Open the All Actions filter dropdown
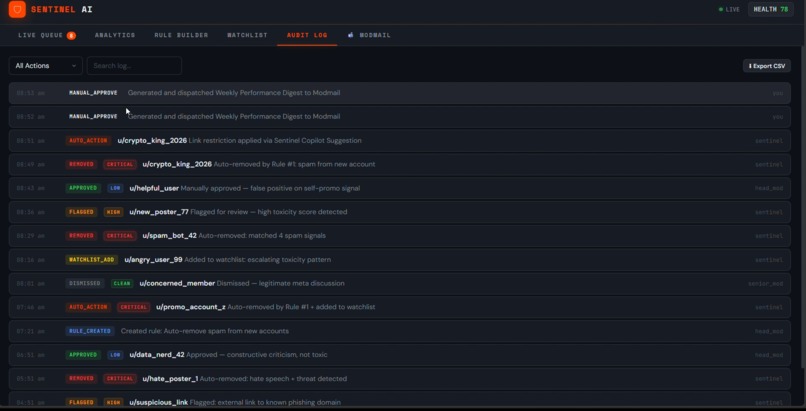Image resolution: width=806 pixels, height=411 pixels. pyautogui.click(x=45, y=66)
